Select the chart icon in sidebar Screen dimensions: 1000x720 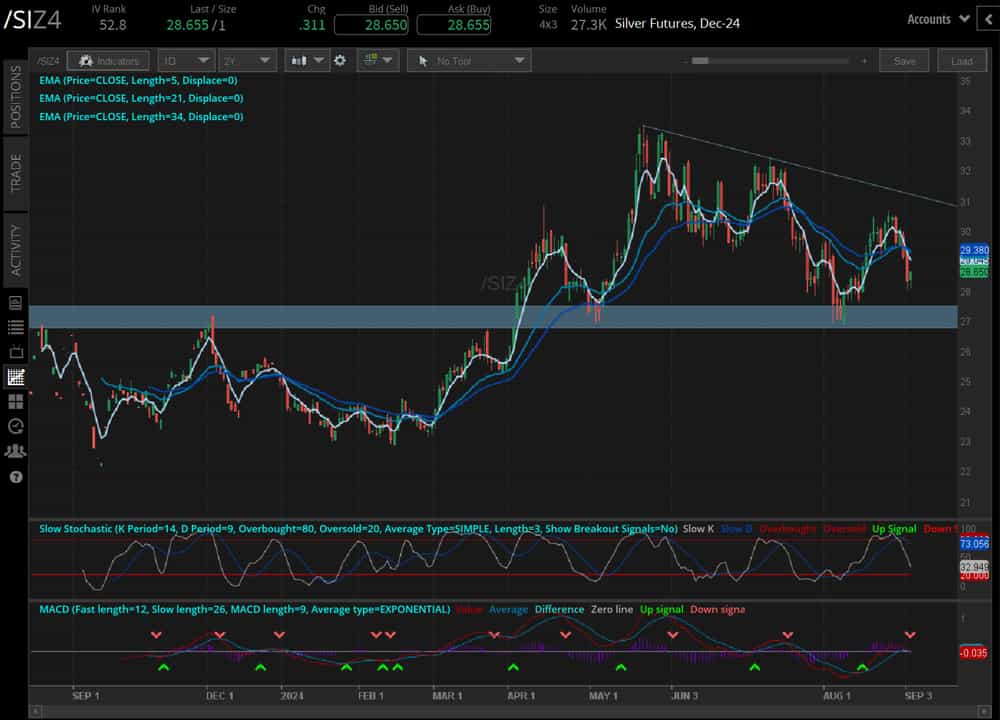click(15, 377)
